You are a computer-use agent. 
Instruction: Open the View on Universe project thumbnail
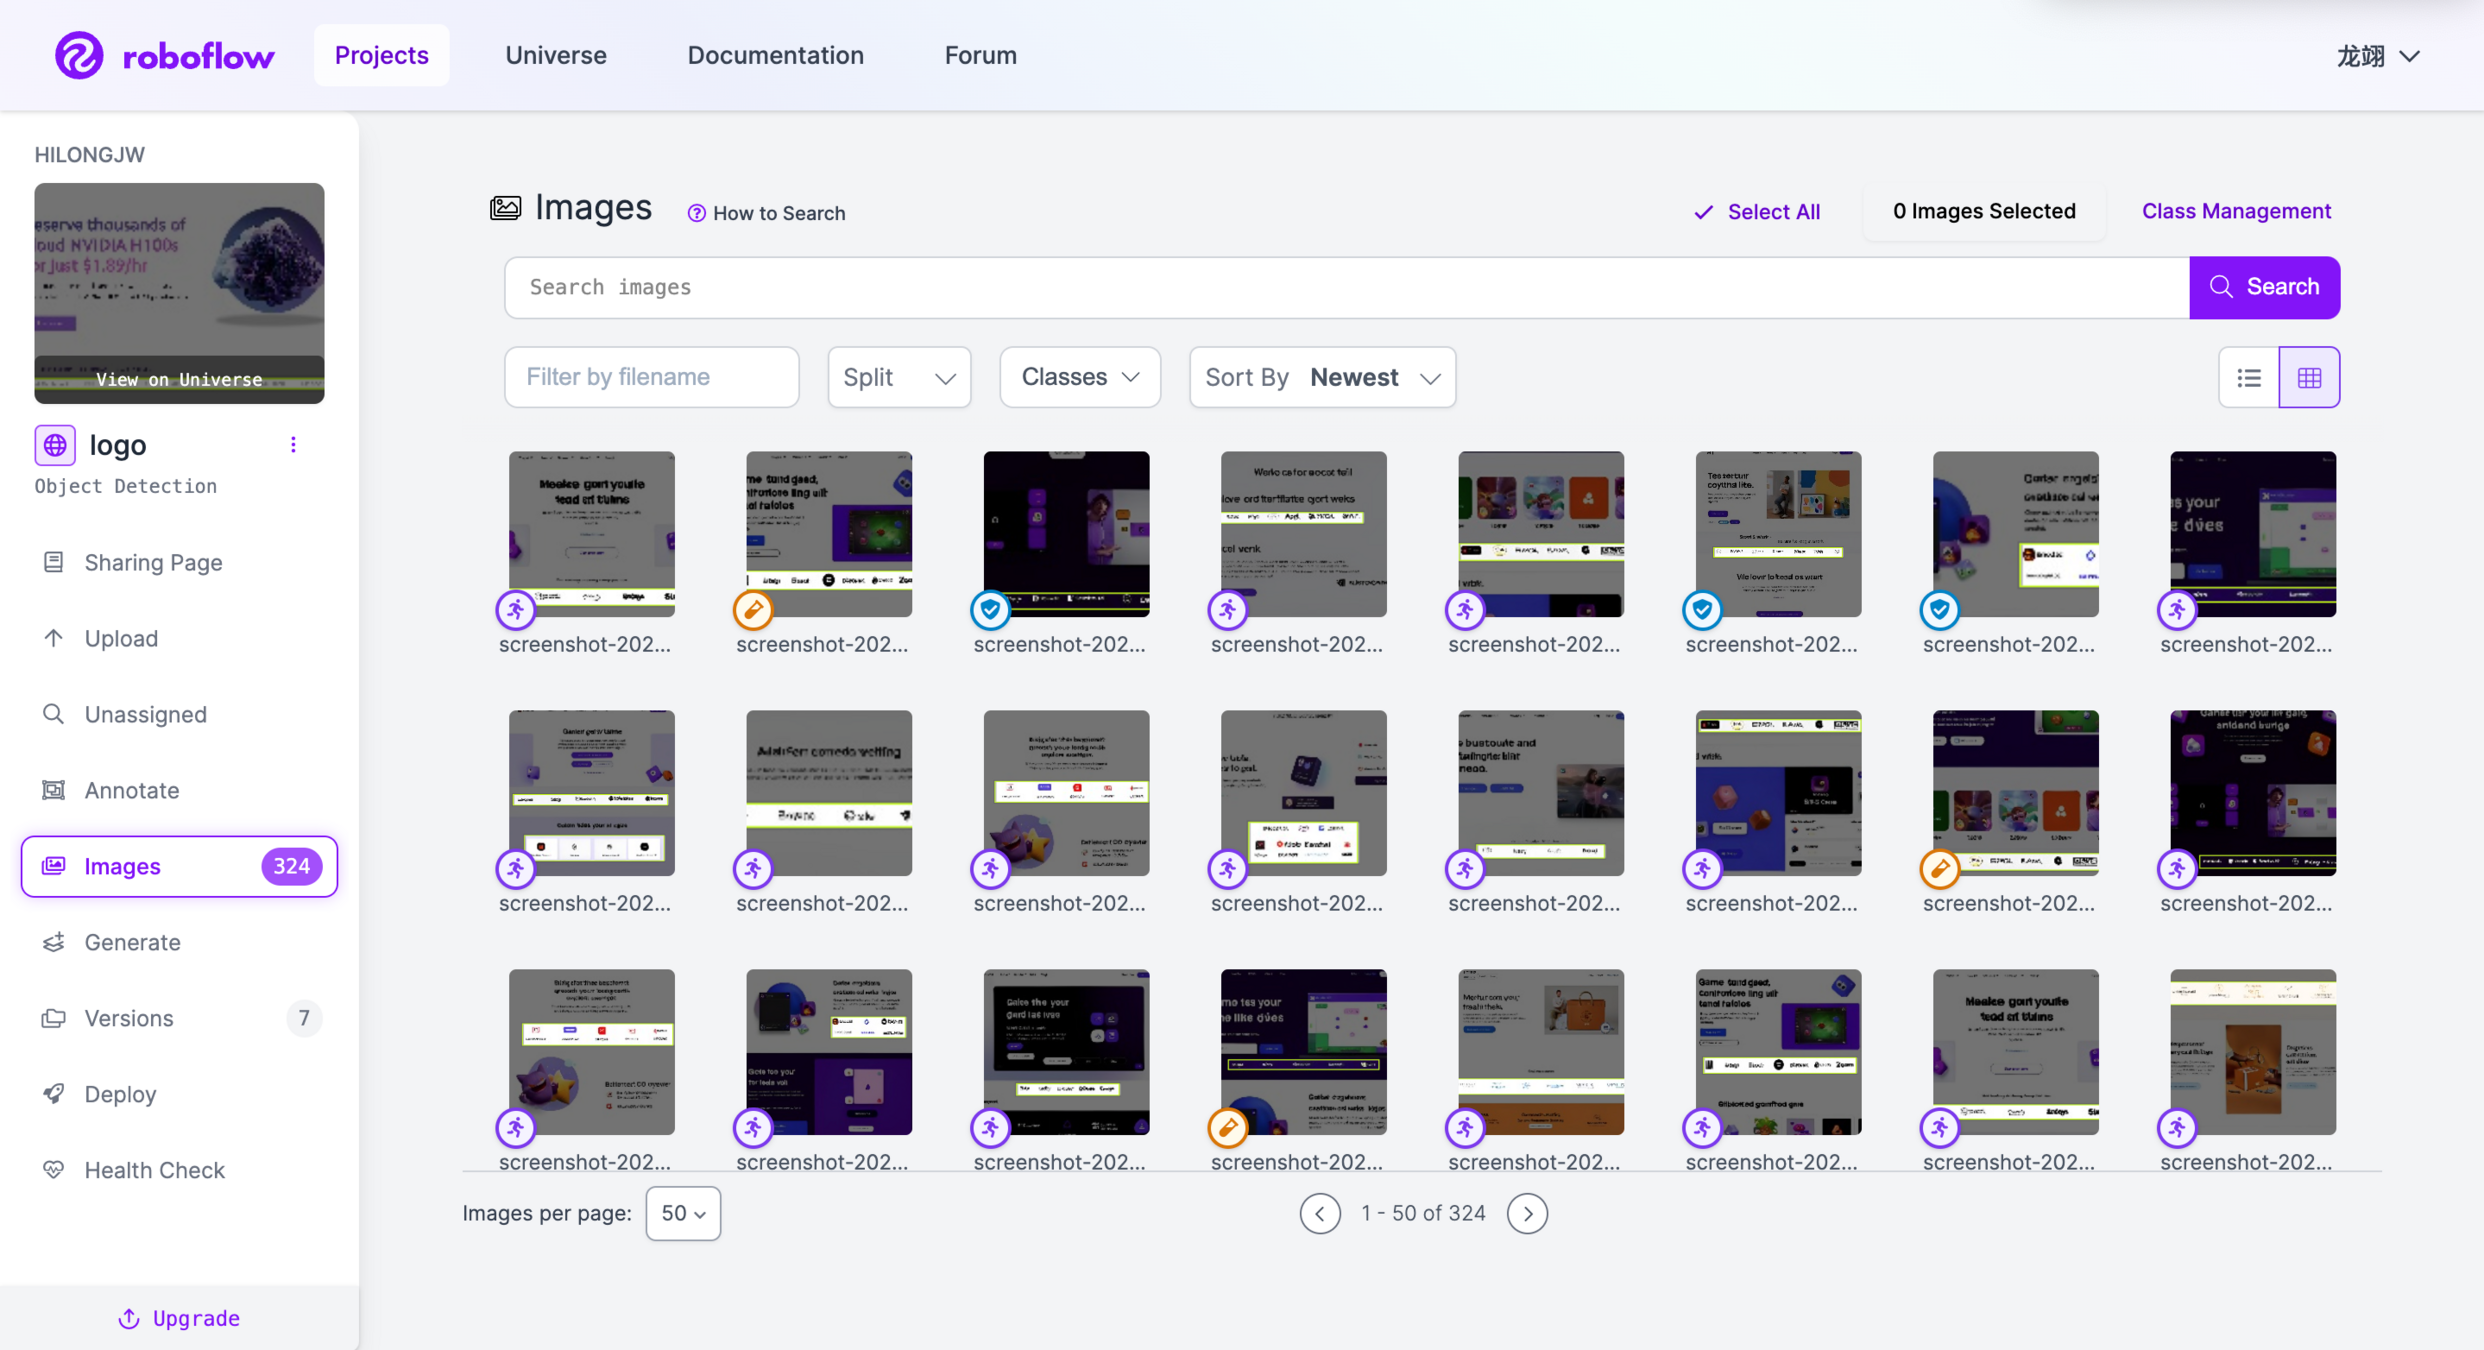click(x=179, y=293)
